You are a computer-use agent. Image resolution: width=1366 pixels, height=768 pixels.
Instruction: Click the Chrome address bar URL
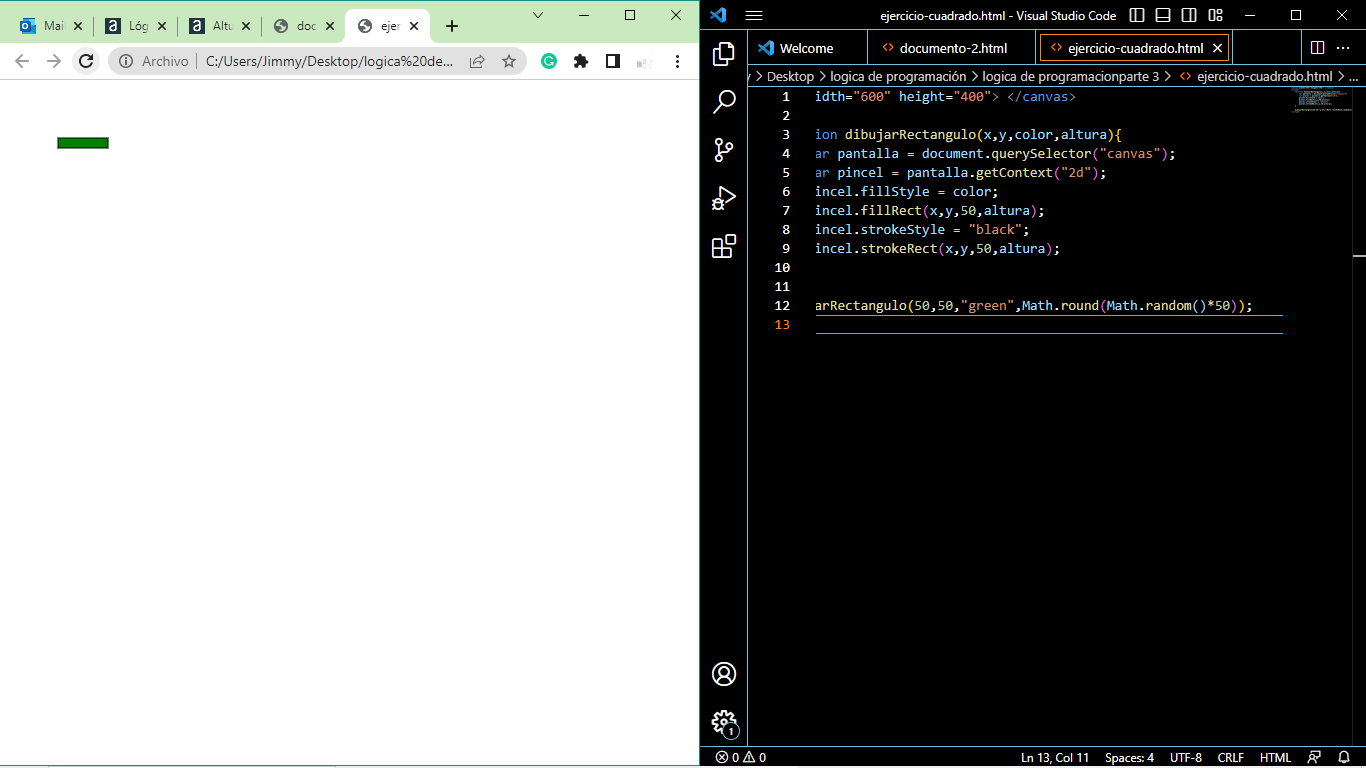coord(329,61)
